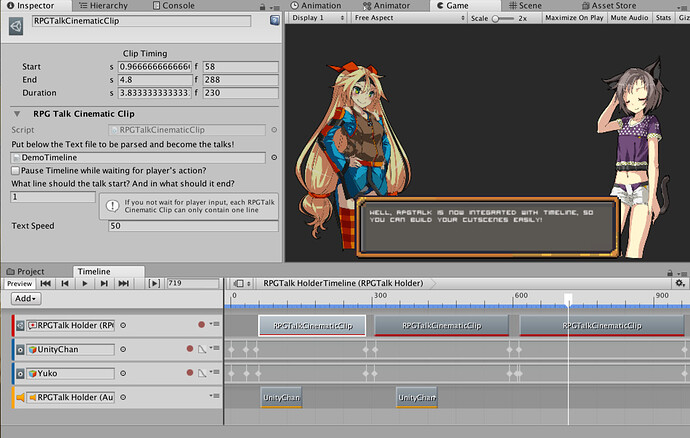Screen dimensions: 690x438
Task: Toggle the Timeline Preview button
Action: [19, 283]
